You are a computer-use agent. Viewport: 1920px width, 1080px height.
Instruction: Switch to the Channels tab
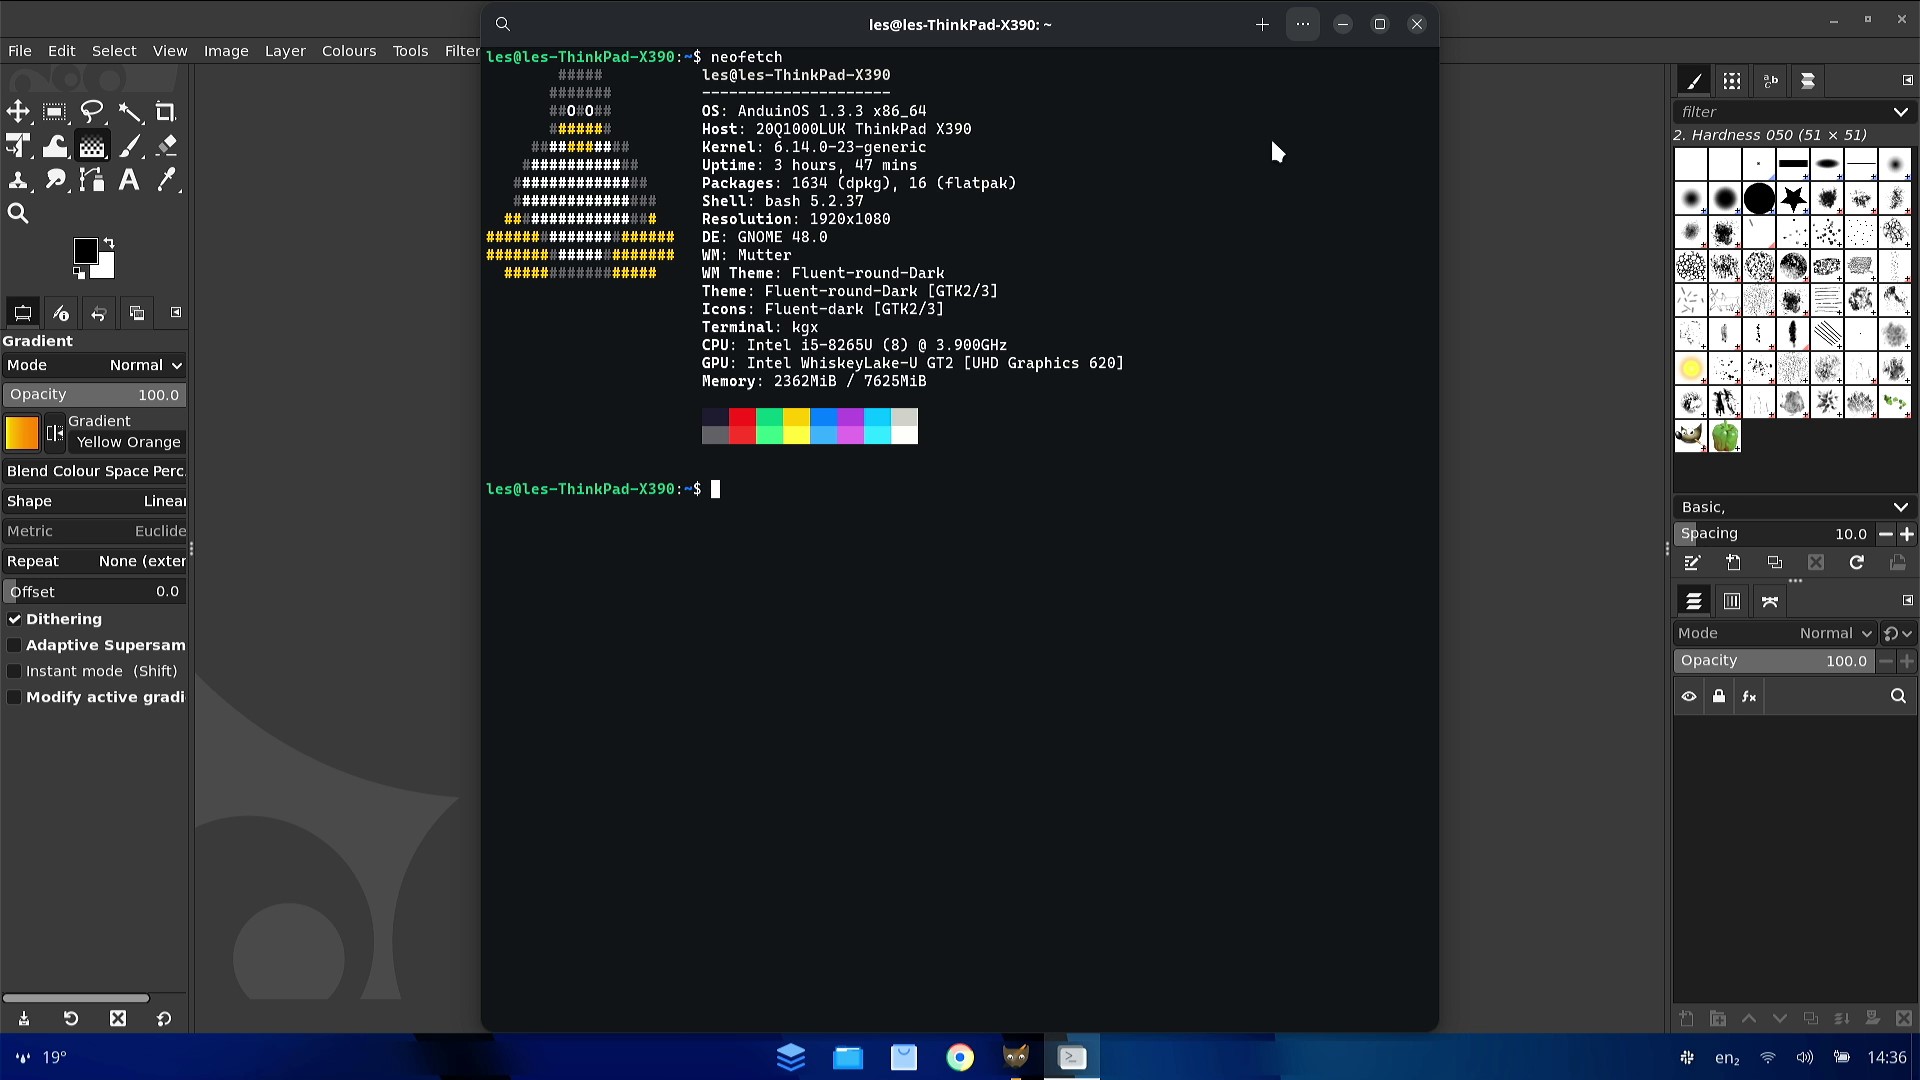point(1732,602)
